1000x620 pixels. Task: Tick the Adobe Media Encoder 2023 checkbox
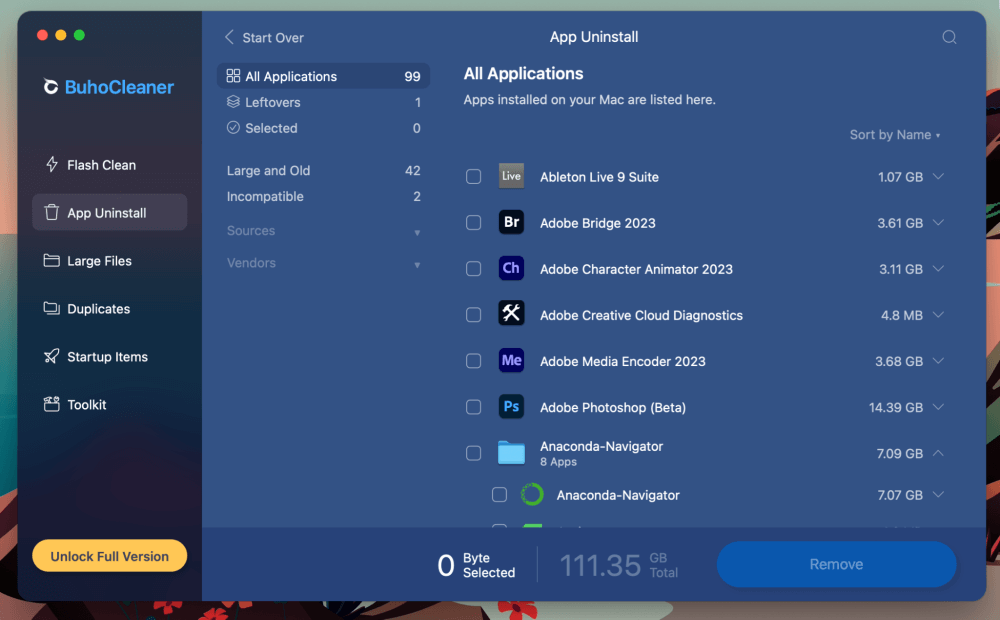[x=473, y=361]
